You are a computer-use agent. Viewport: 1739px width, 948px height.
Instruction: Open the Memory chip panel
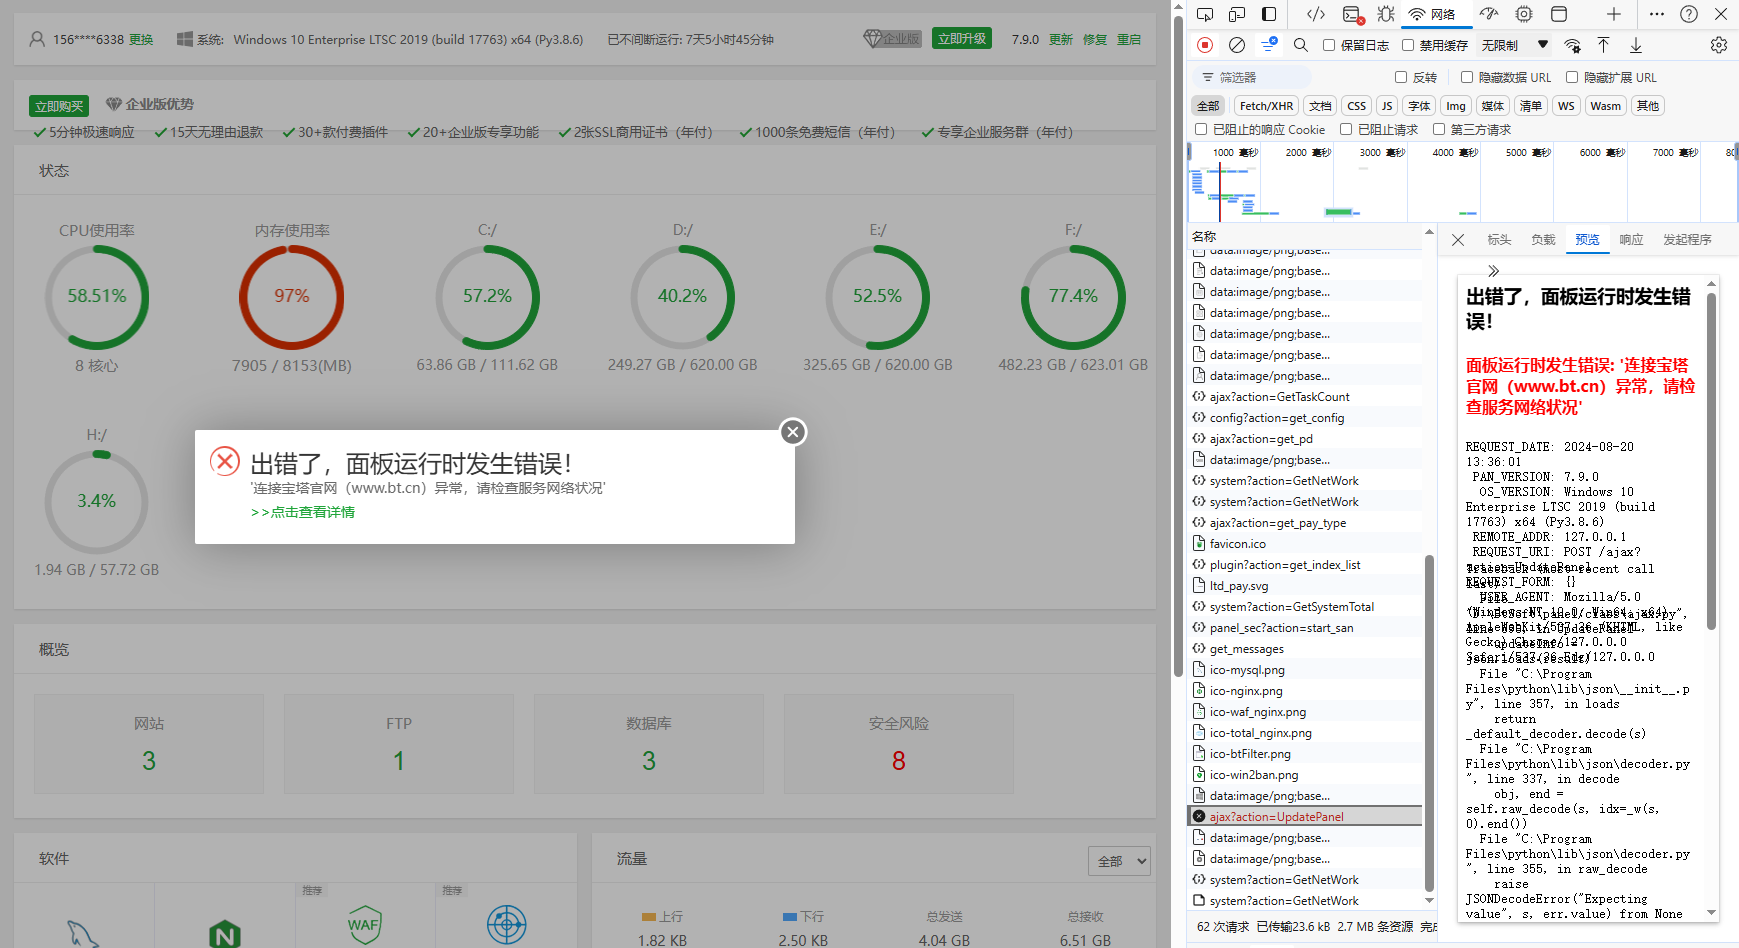(x=1524, y=14)
